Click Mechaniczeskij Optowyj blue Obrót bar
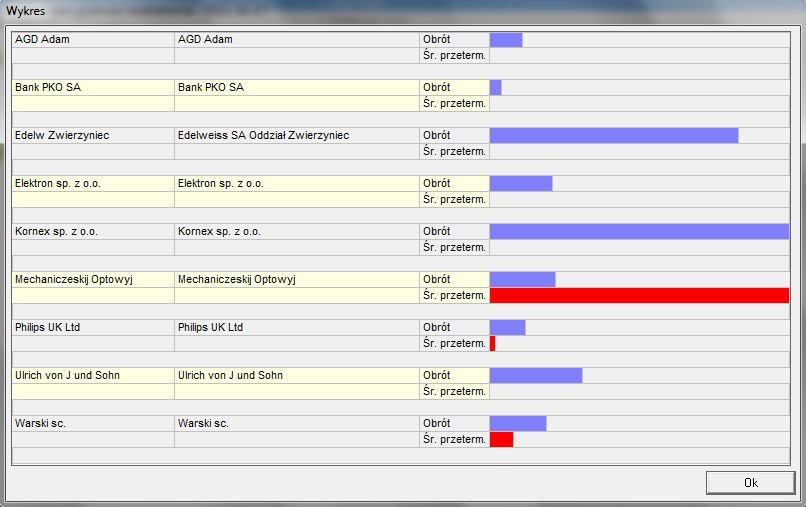 (x=522, y=280)
